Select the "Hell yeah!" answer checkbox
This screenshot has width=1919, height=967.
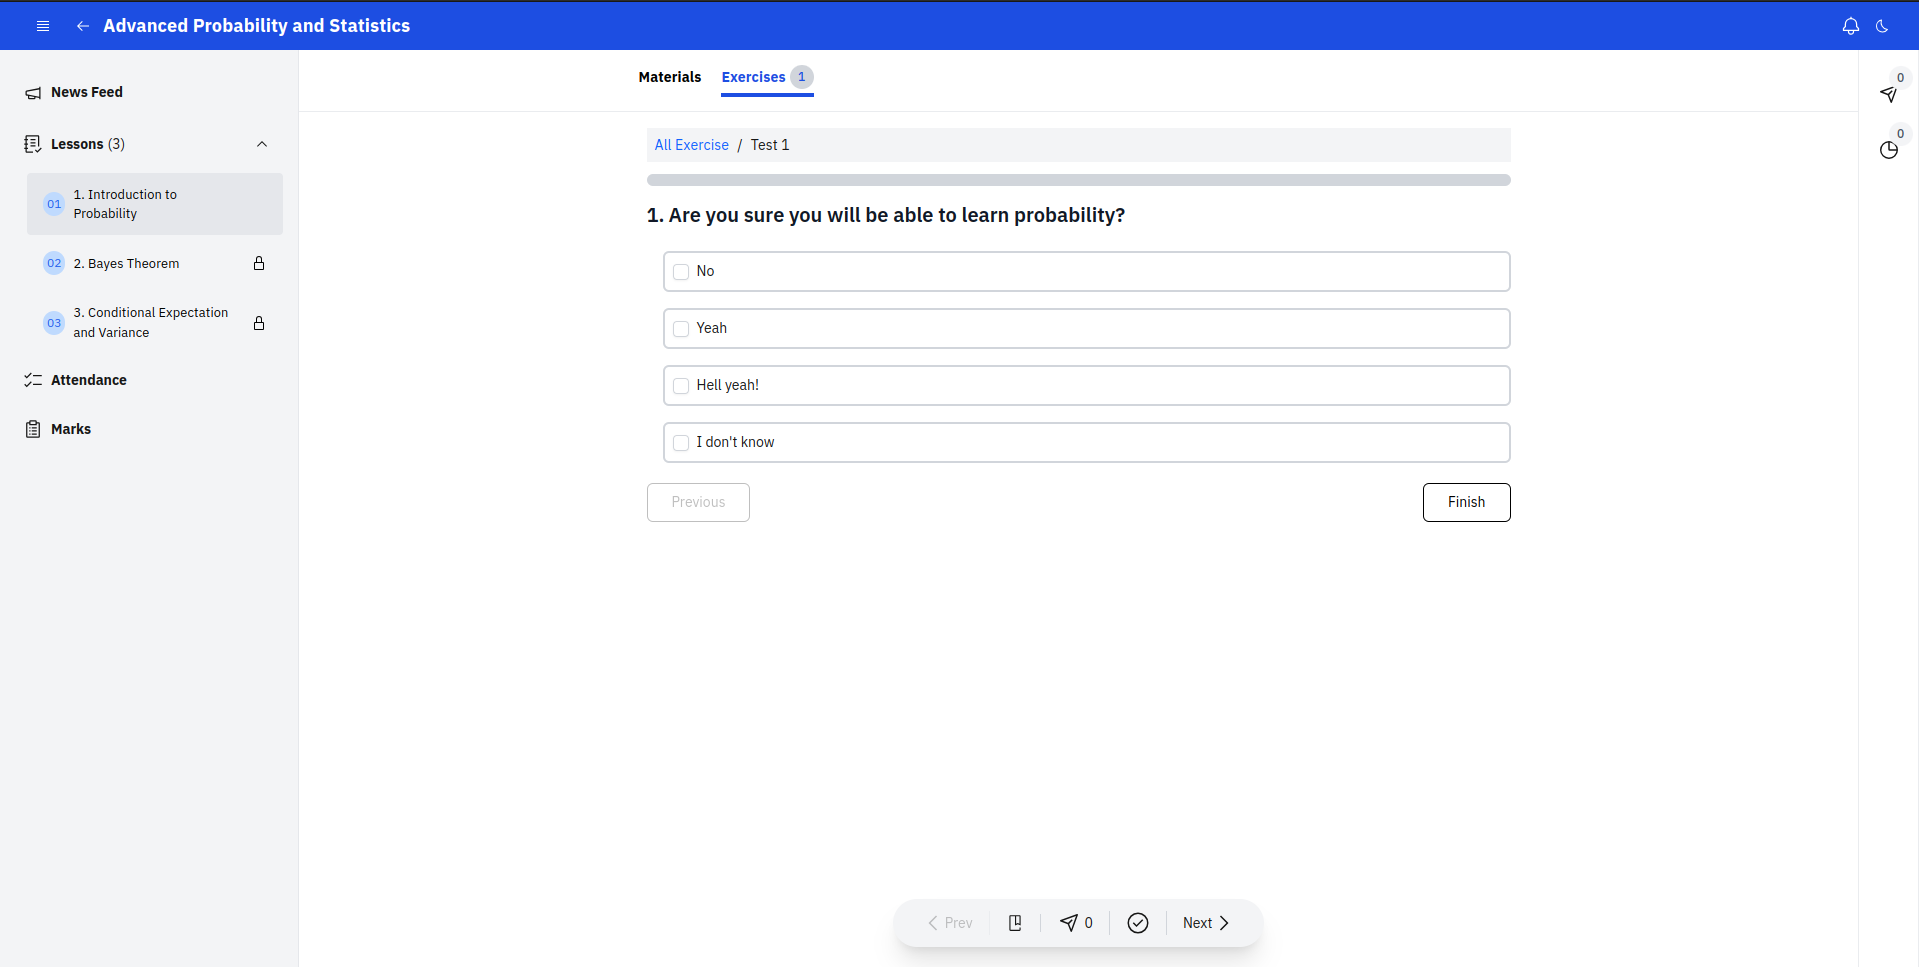coord(681,385)
